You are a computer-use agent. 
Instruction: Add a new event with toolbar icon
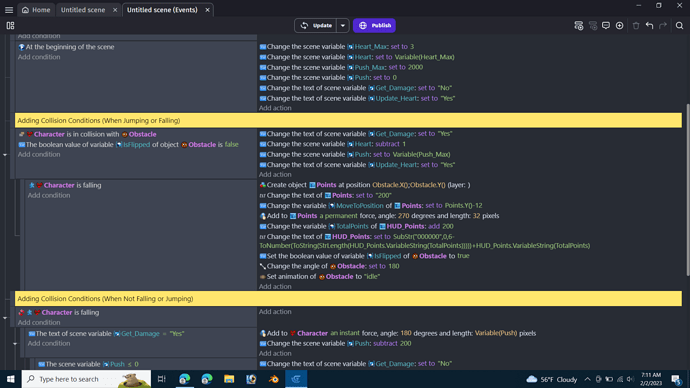tap(579, 26)
